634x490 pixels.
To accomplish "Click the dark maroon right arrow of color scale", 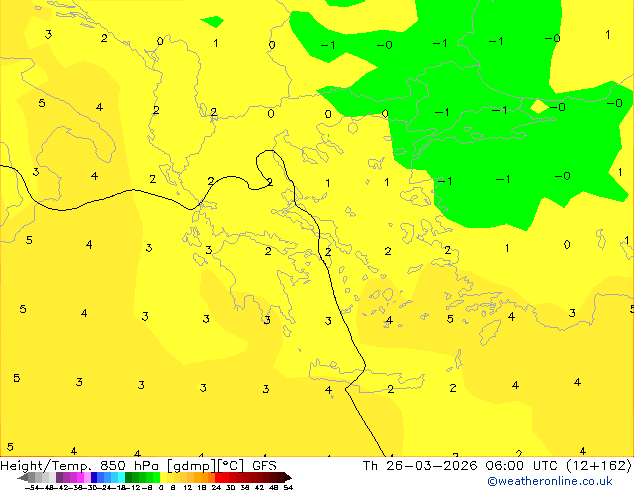I will tap(288, 478).
